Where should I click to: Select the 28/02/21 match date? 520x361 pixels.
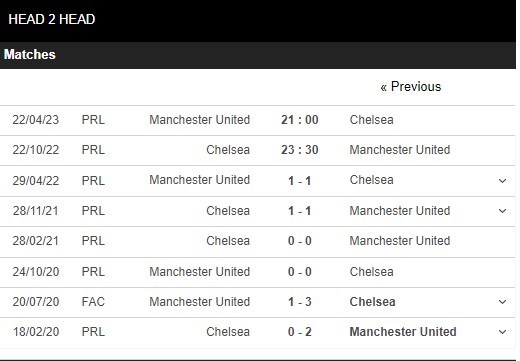coord(36,241)
